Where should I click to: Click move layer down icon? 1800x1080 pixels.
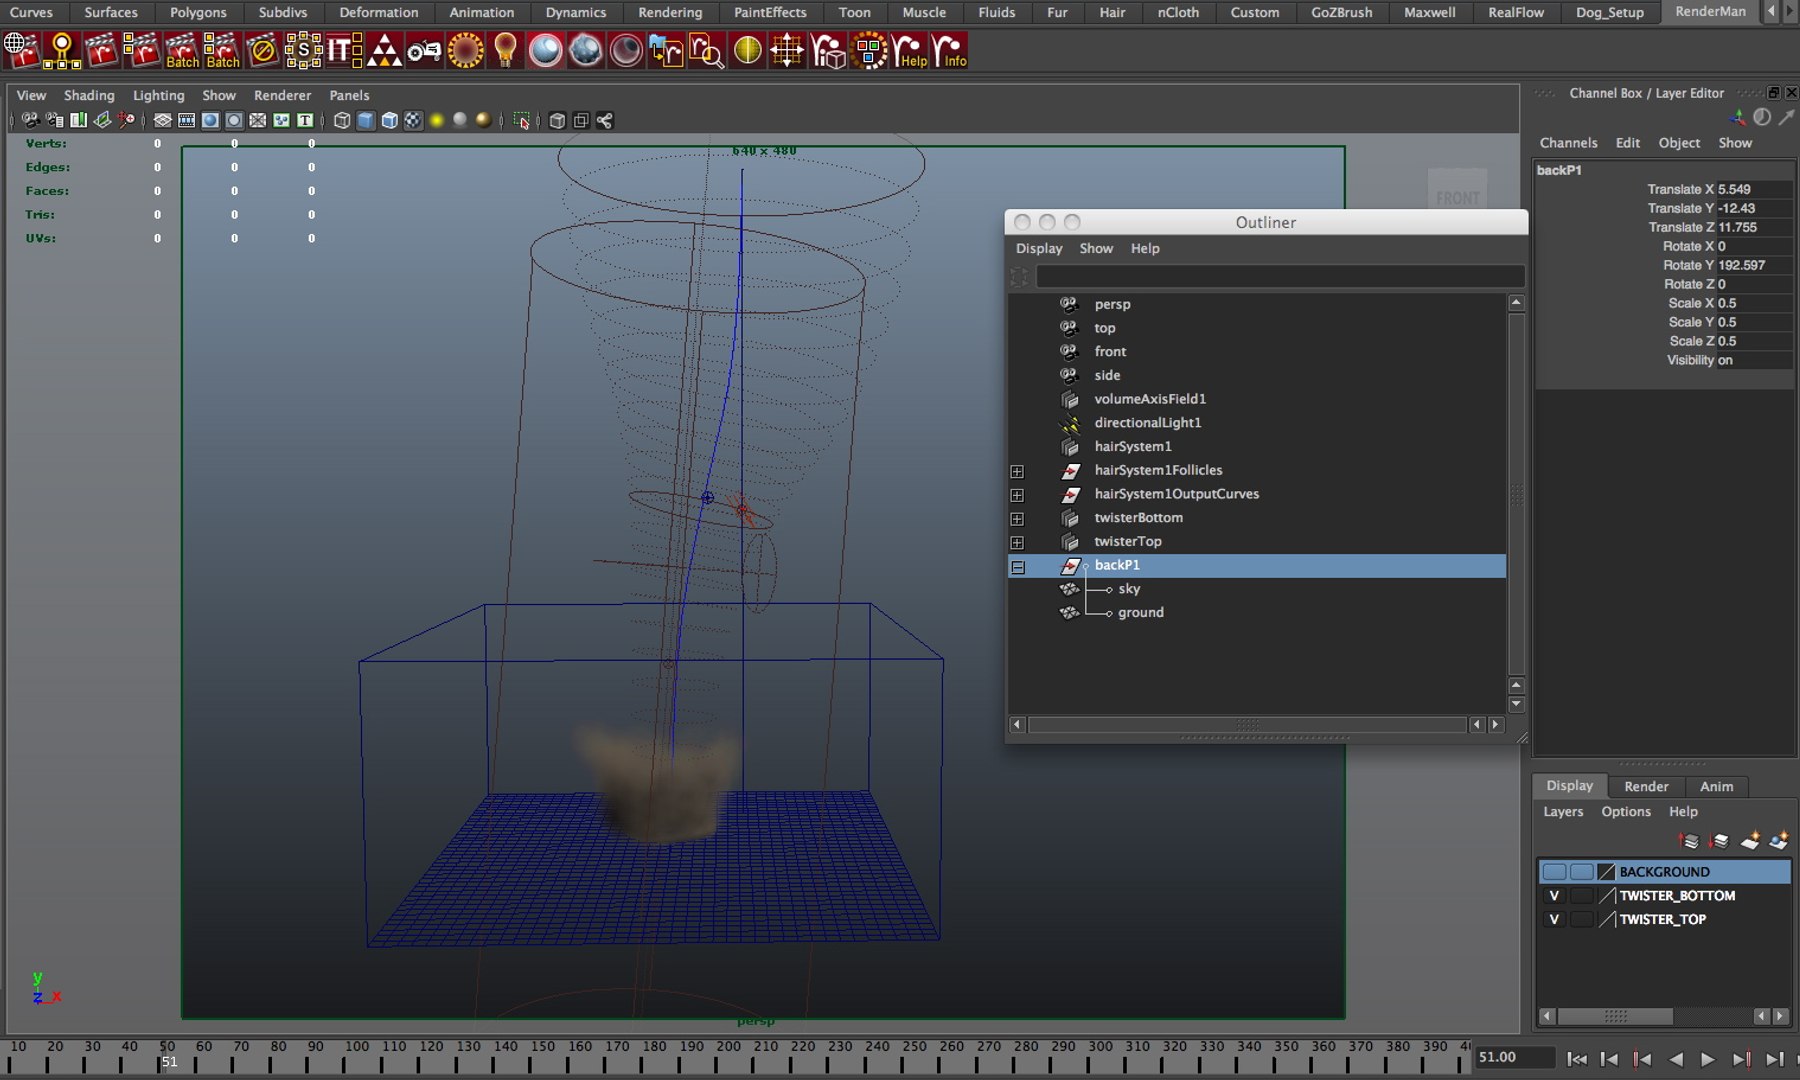[x=1719, y=841]
